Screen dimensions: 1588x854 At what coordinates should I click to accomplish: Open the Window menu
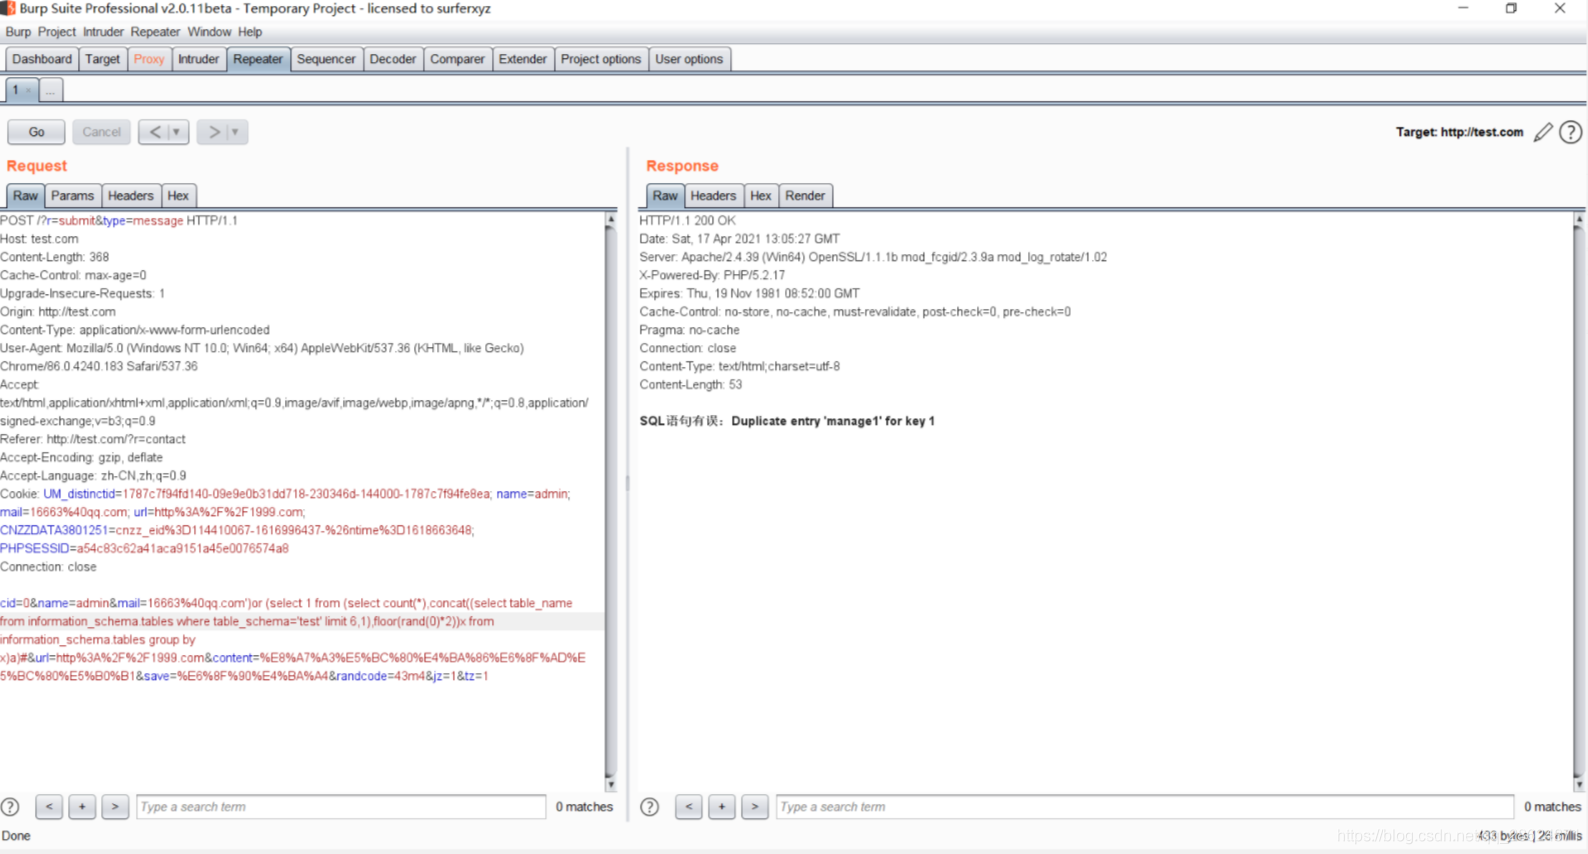pos(209,32)
